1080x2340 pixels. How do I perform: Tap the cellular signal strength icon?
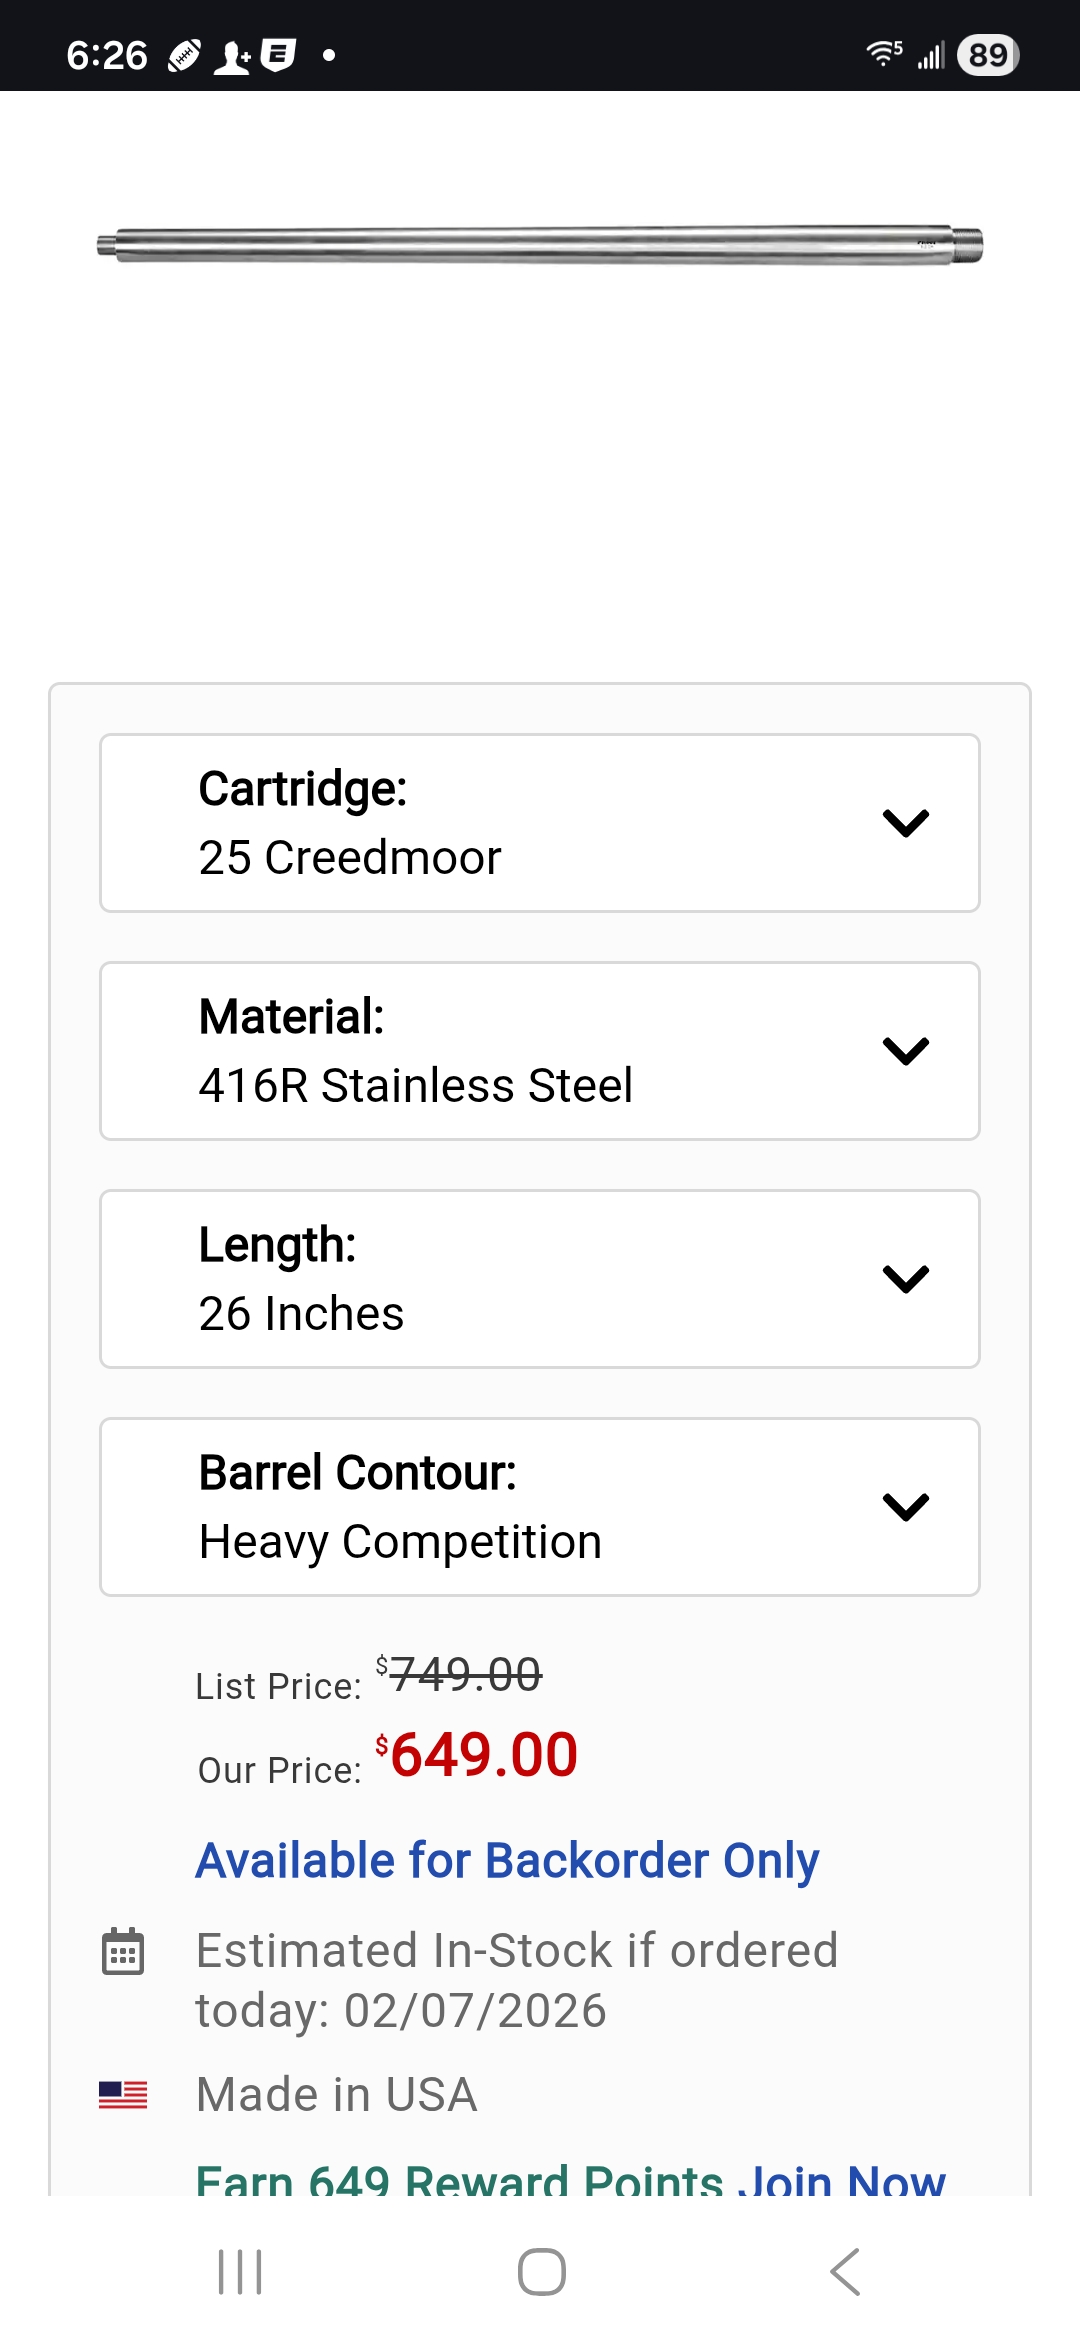(x=931, y=56)
